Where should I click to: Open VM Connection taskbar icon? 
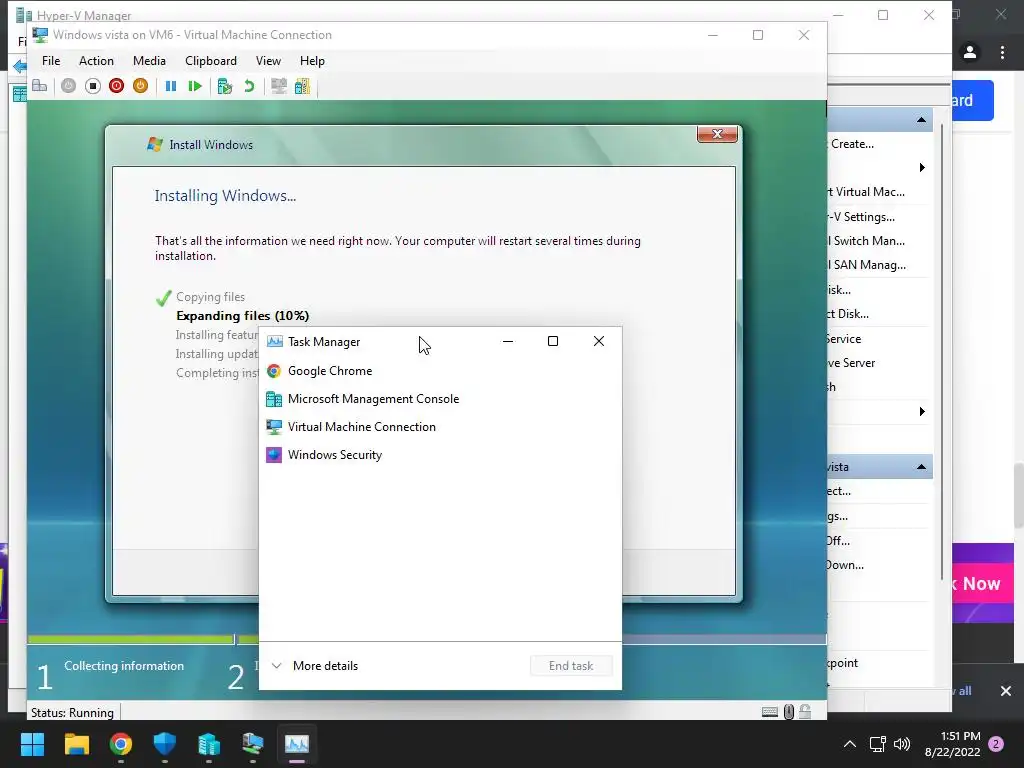pyautogui.click(x=253, y=744)
